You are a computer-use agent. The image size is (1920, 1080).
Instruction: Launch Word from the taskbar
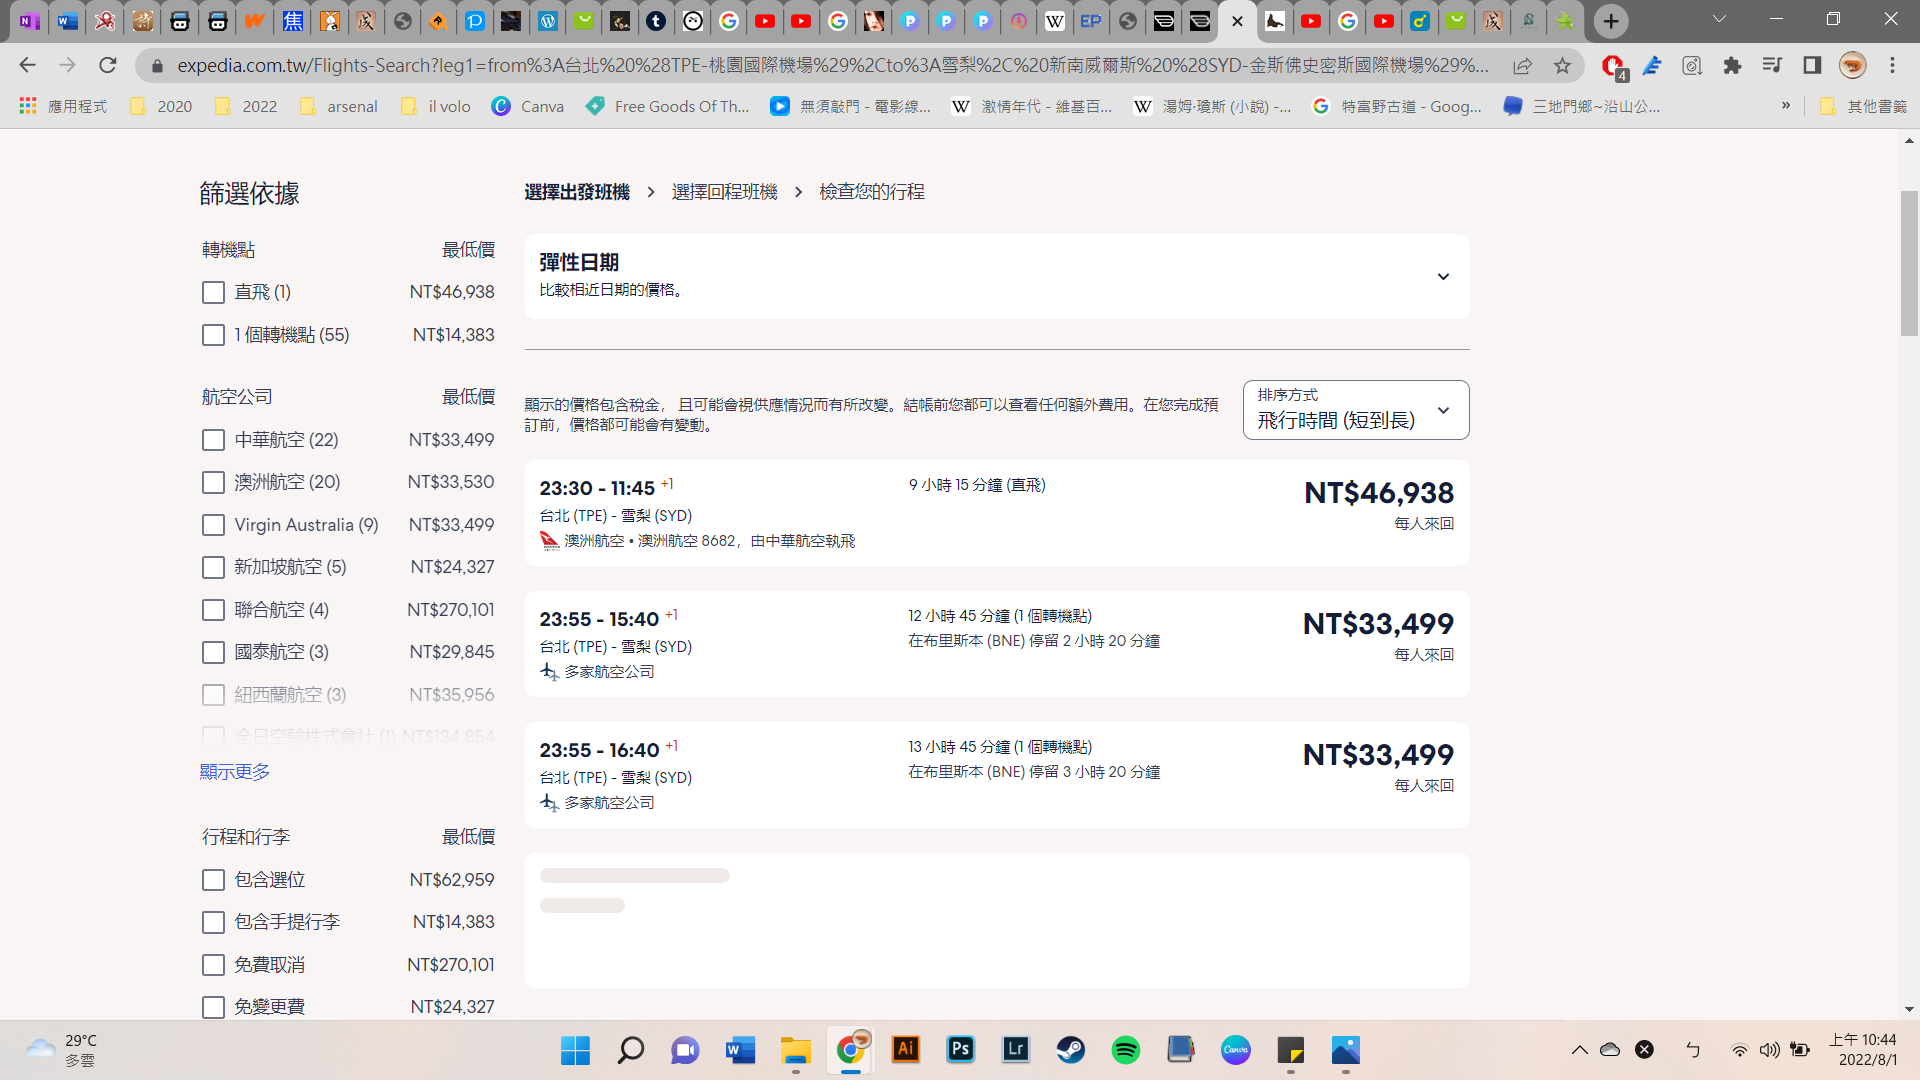coord(740,1050)
